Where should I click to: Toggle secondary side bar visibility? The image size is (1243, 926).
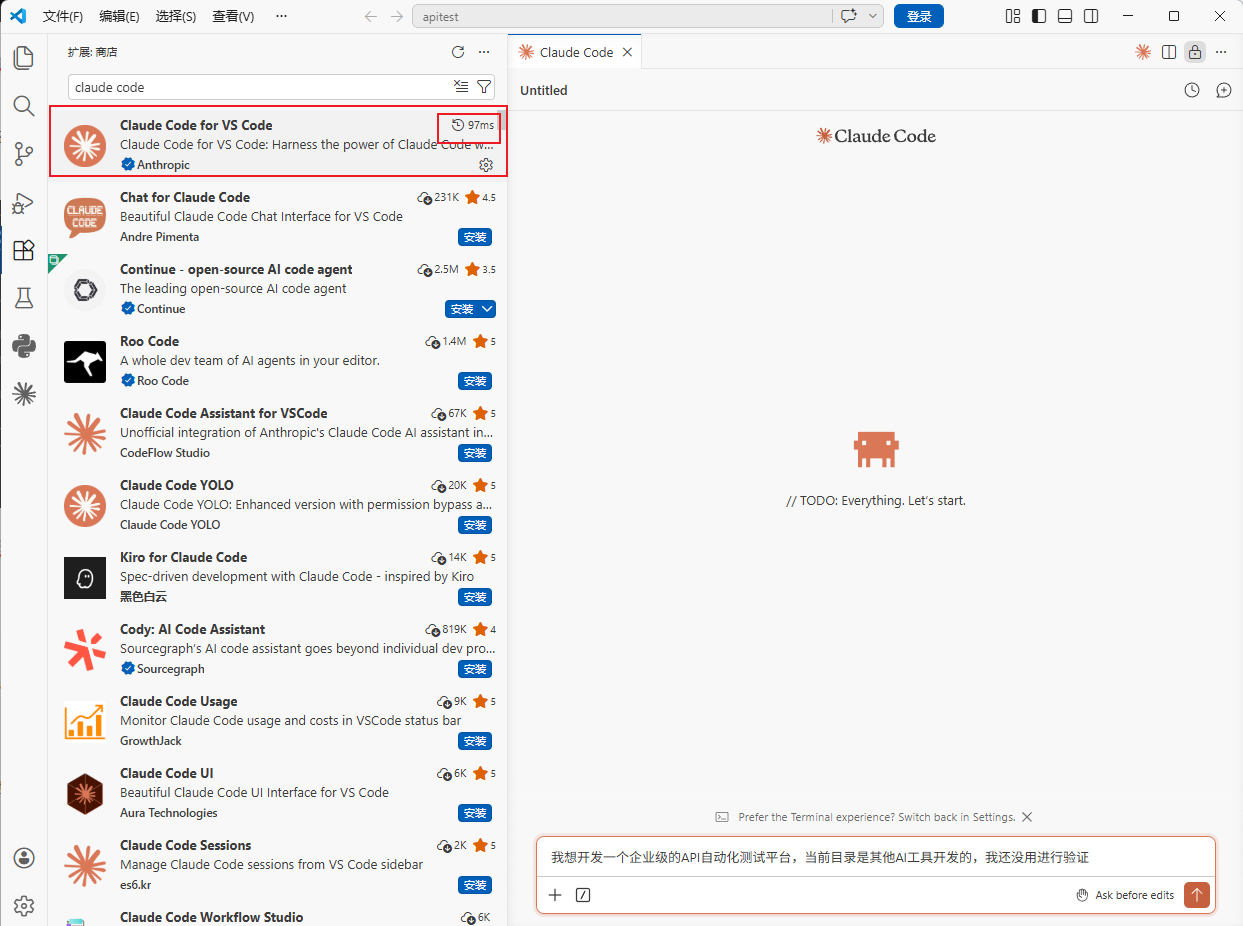1091,16
